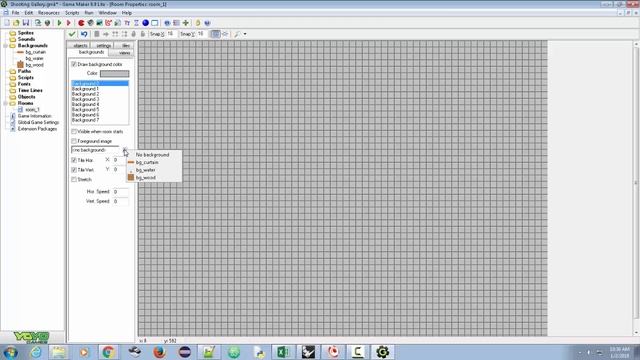
Task: Collapse the Backgrounds folder in resource tree
Action: pyautogui.click(x=6, y=46)
